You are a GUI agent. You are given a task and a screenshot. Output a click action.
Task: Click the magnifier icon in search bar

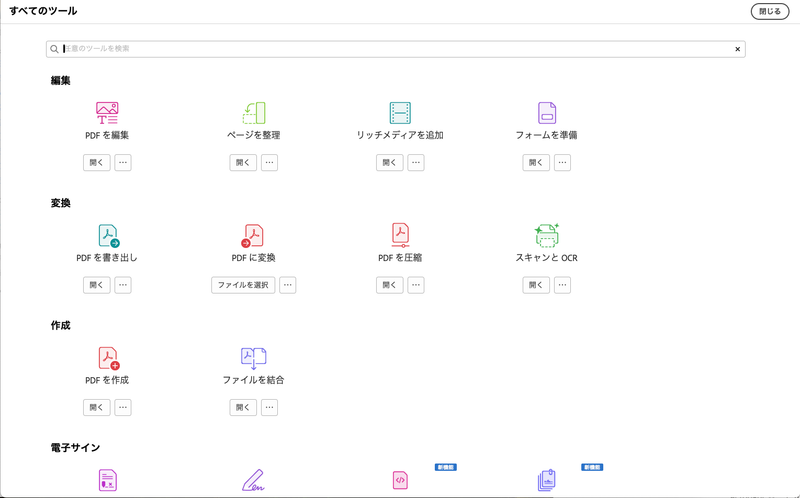[54, 49]
